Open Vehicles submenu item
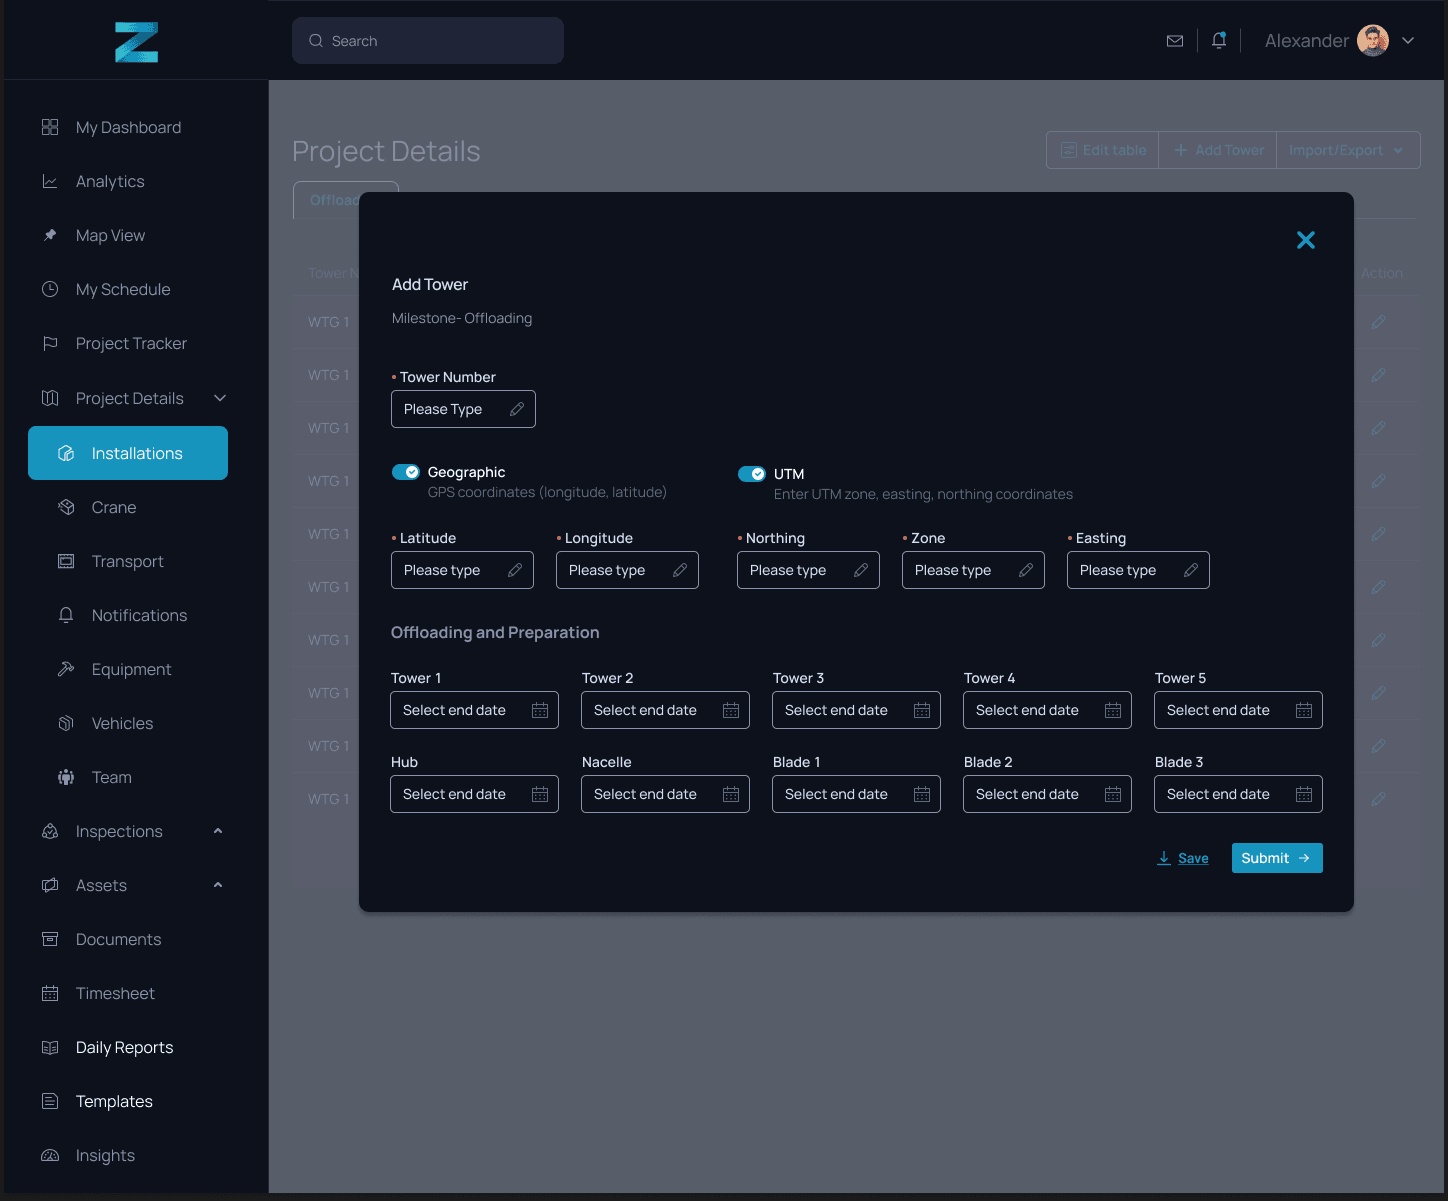 coord(122,723)
